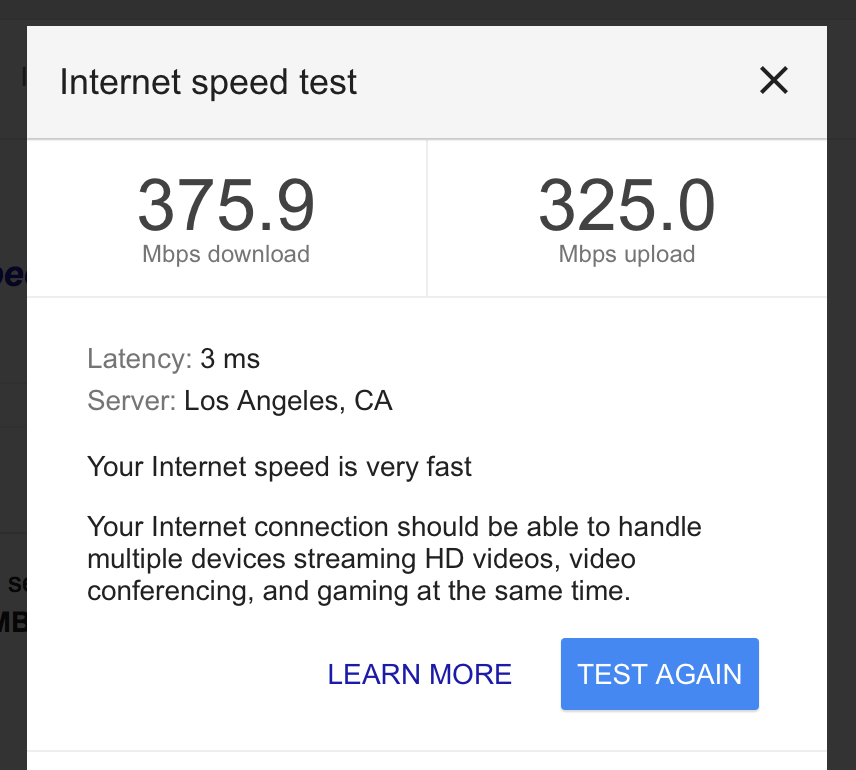Click the TEST AGAIN button
This screenshot has height=770, width=856.
(x=660, y=674)
